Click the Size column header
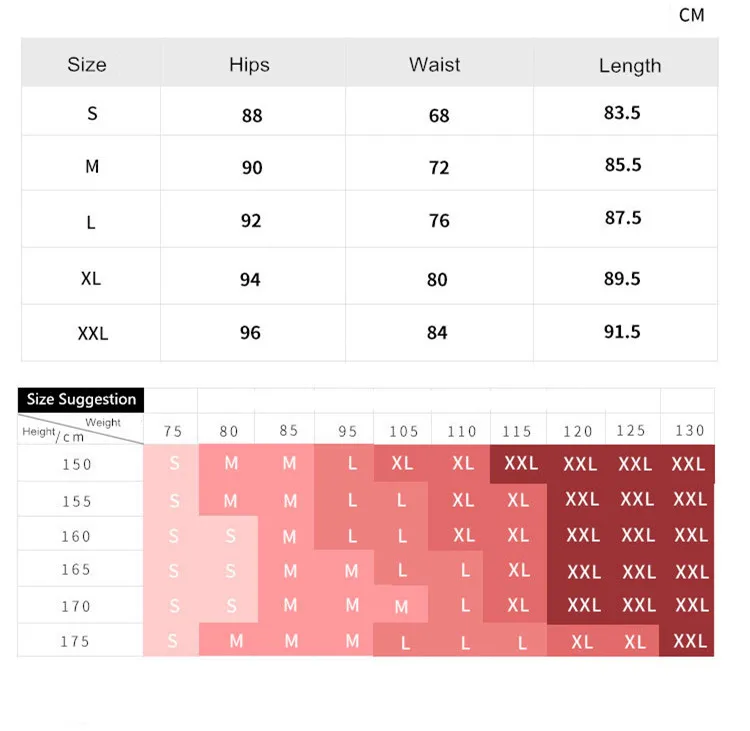Screen dimensions: 750x731 (x=87, y=65)
